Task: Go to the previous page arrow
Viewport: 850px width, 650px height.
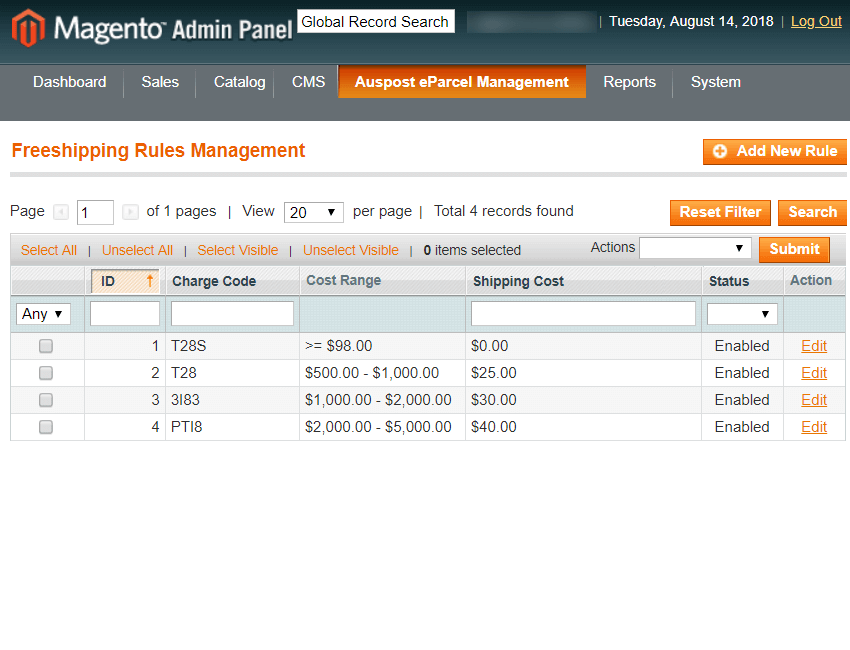Action: (x=61, y=211)
